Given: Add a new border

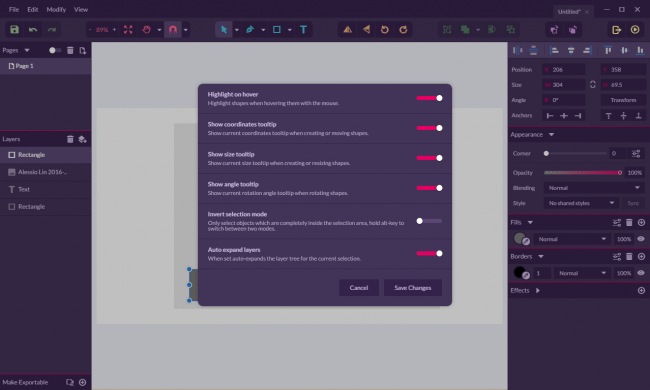Looking at the screenshot, I should (641, 257).
